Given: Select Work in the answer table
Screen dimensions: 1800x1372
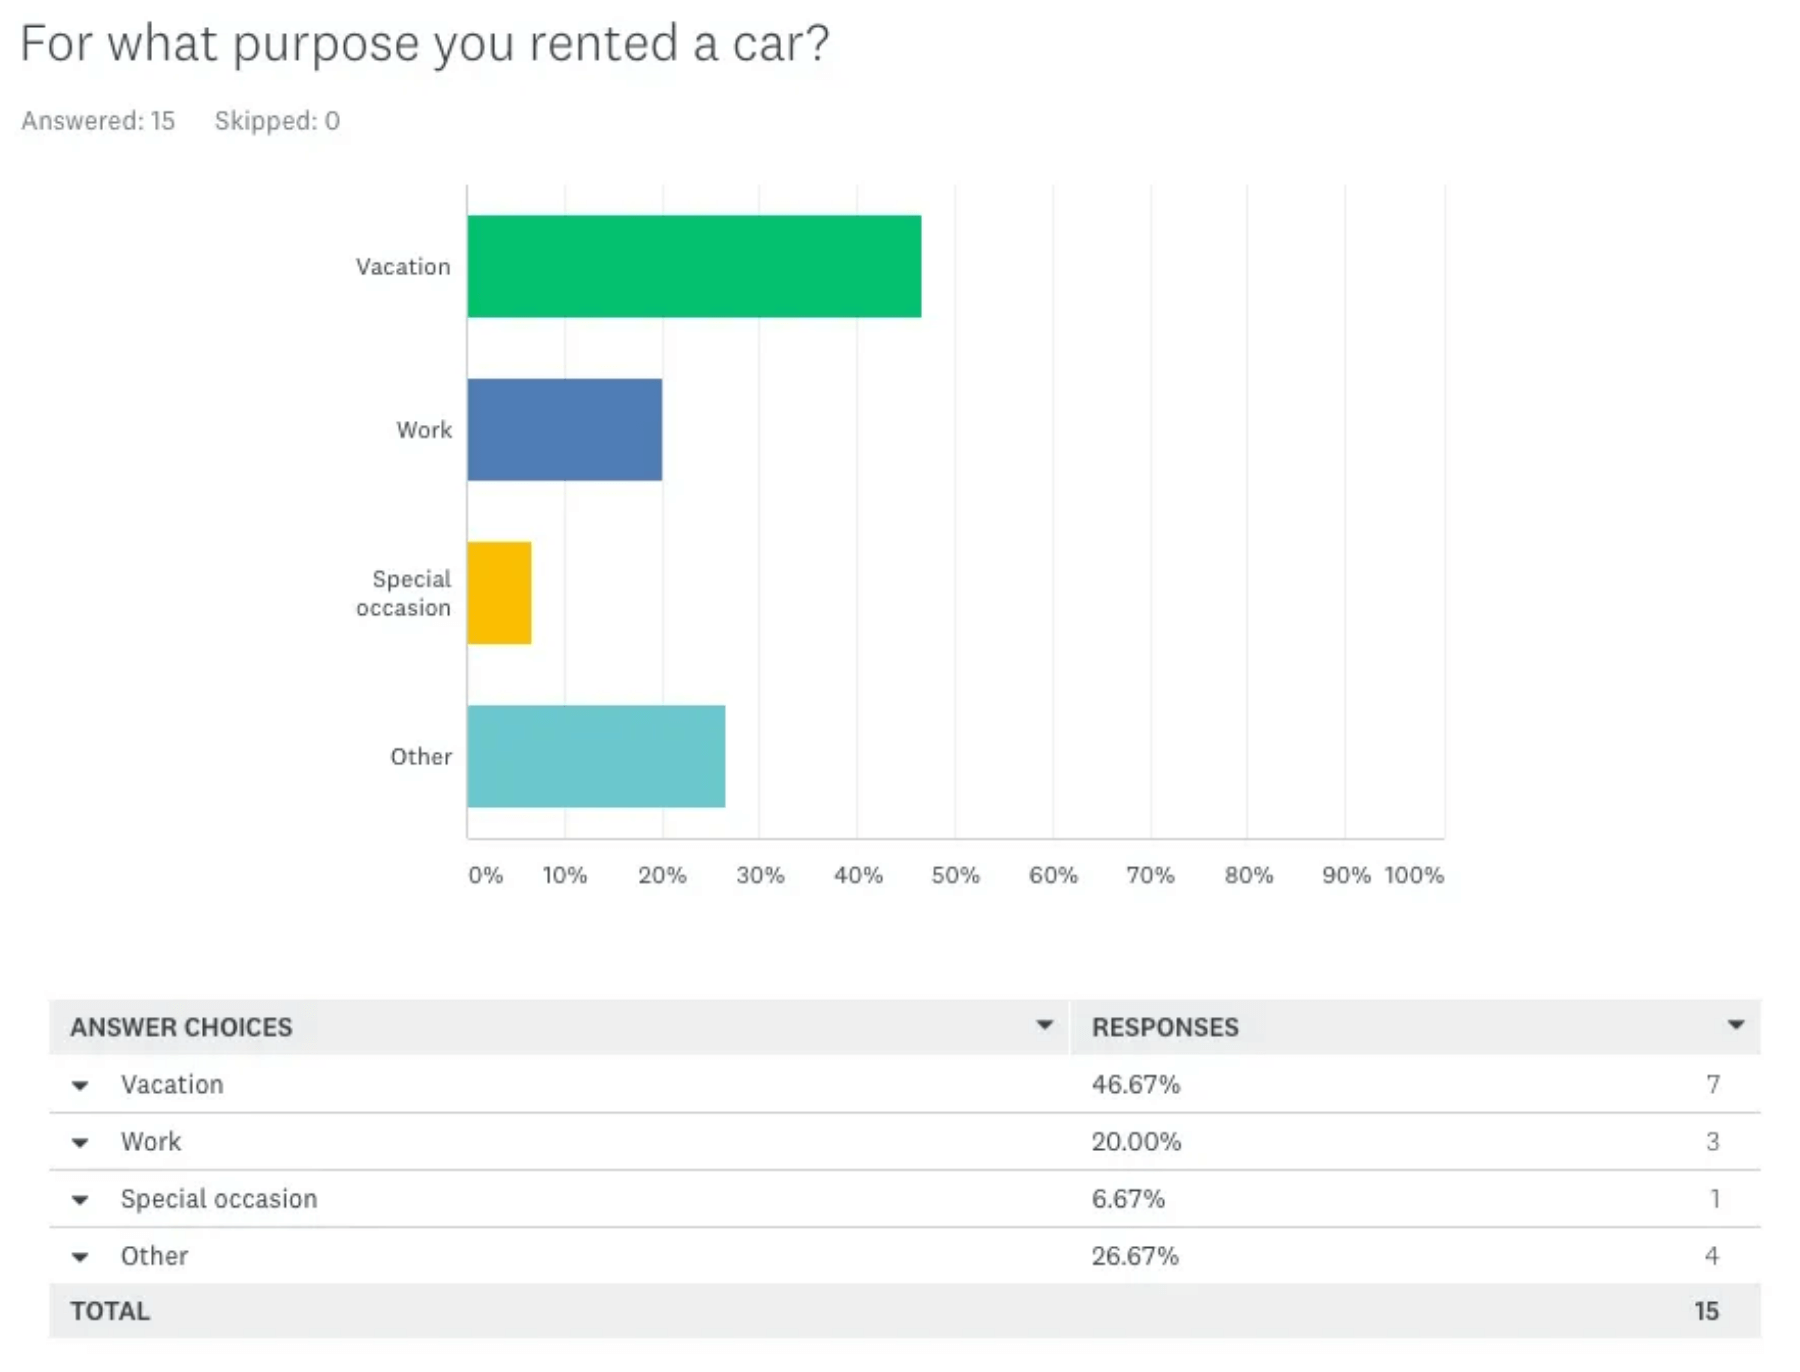Looking at the screenshot, I should [x=151, y=1141].
